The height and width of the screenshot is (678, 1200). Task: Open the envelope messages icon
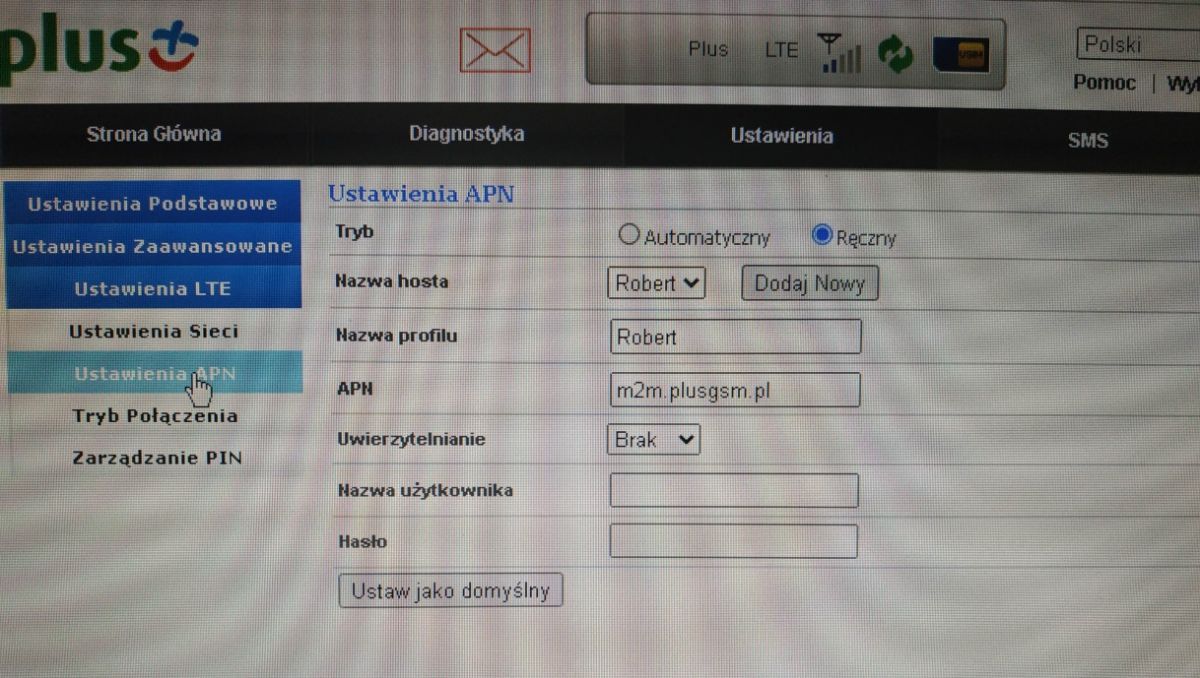point(495,49)
